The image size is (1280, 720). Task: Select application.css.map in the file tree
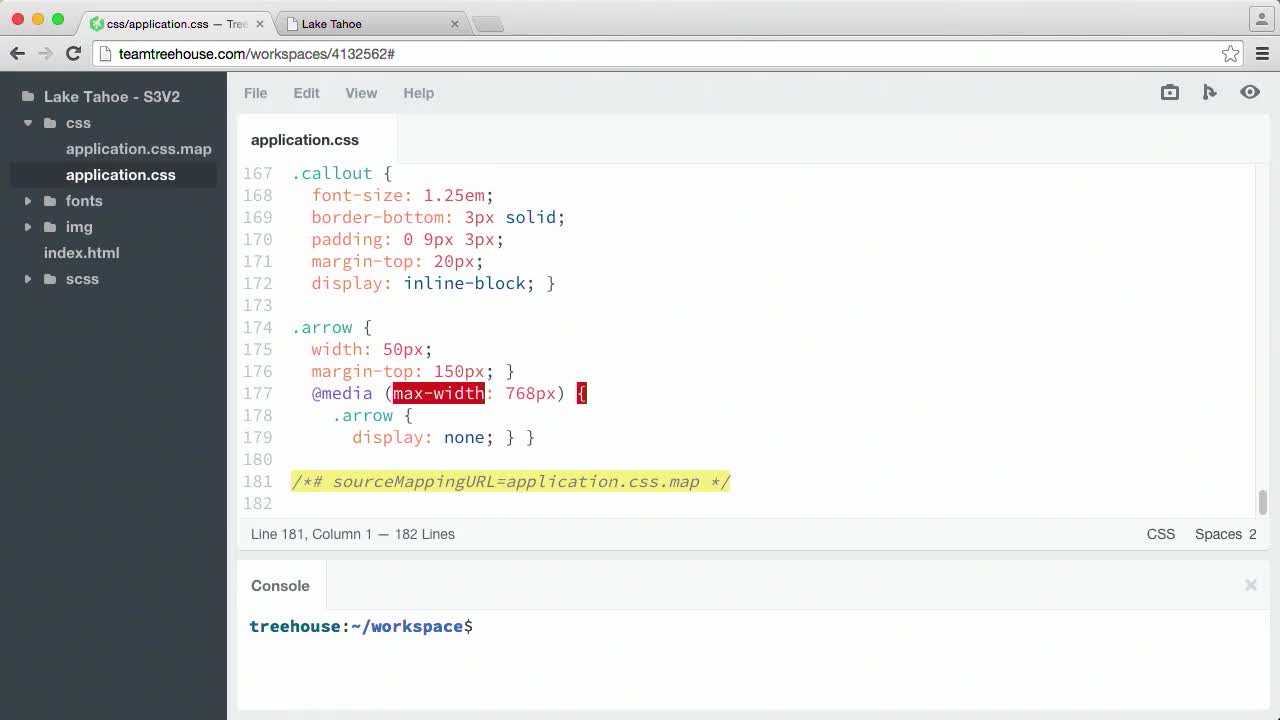pos(138,149)
